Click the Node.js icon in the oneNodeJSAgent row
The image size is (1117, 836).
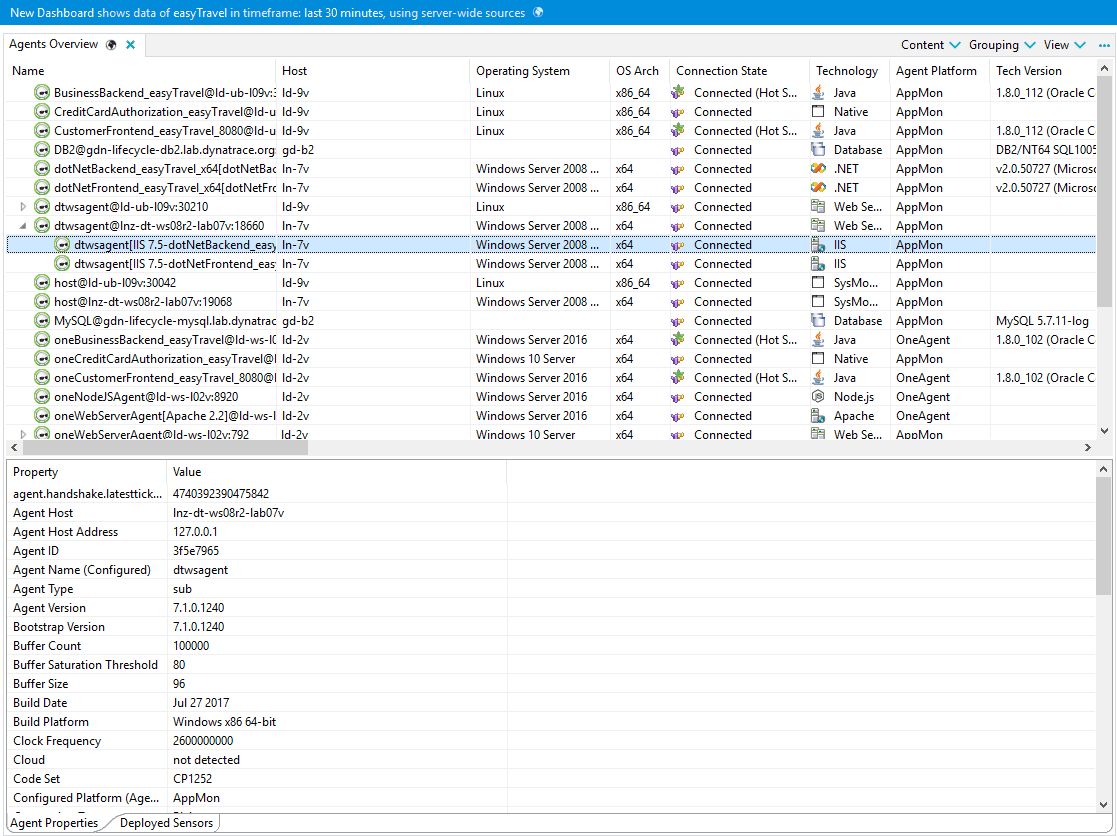[x=819, y=397]
